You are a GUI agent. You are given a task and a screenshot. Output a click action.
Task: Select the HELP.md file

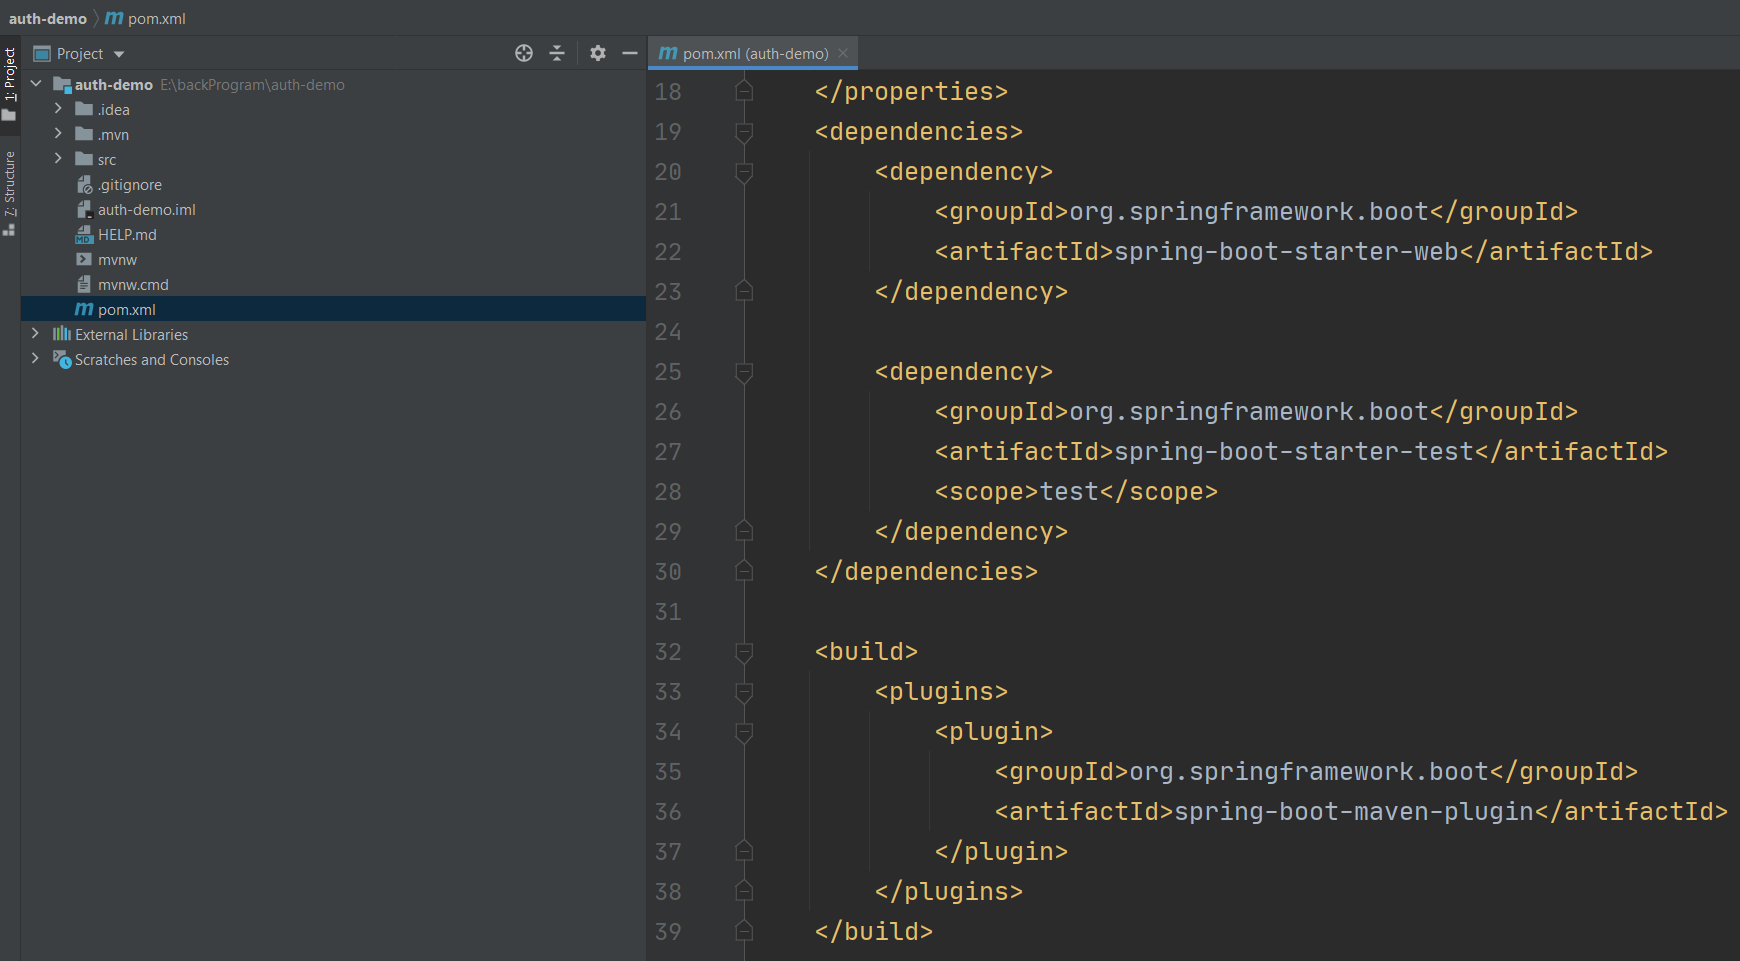(127, 235)
